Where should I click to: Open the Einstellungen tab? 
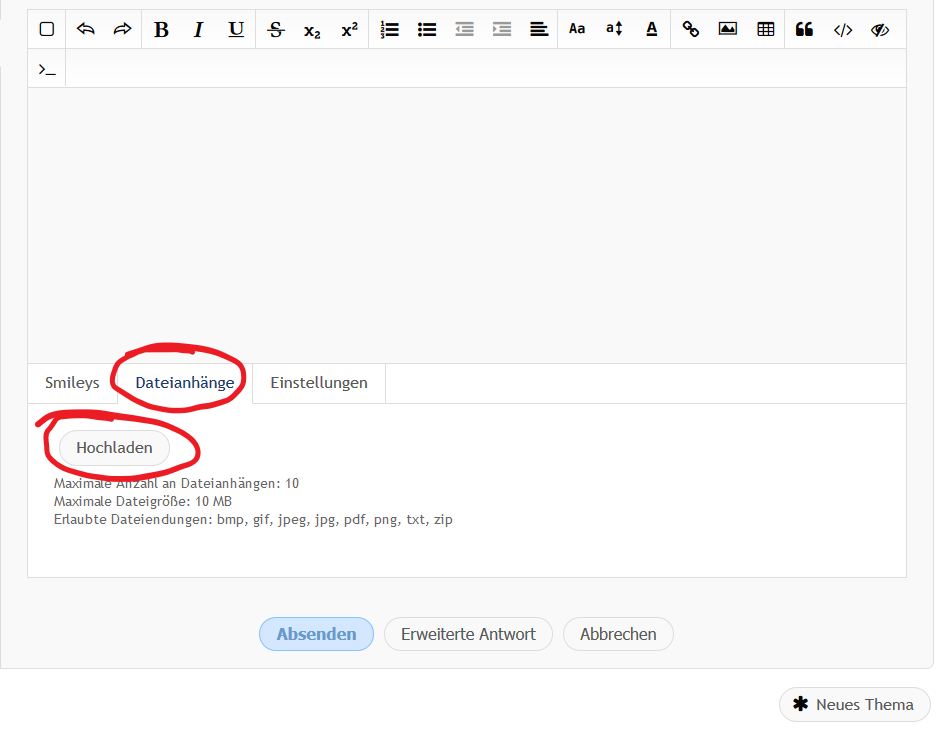[319, 383]
